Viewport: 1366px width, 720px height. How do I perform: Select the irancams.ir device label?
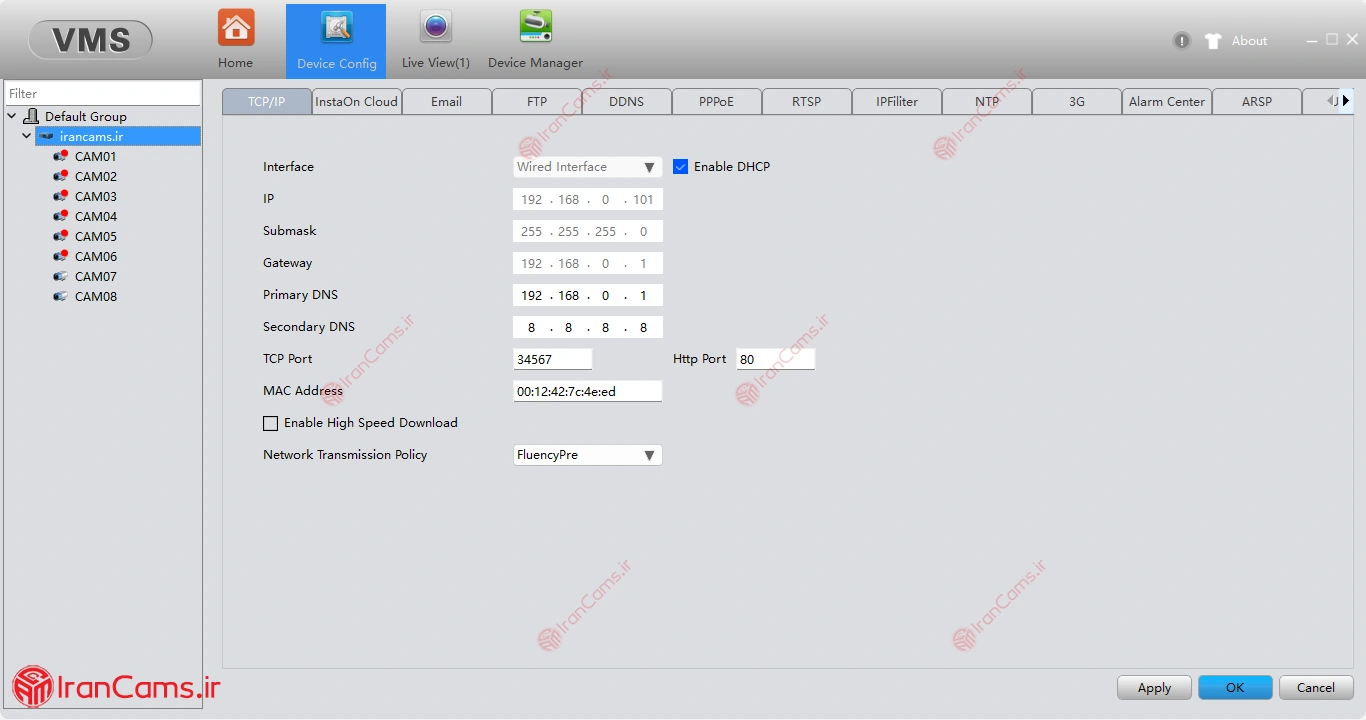91,136
